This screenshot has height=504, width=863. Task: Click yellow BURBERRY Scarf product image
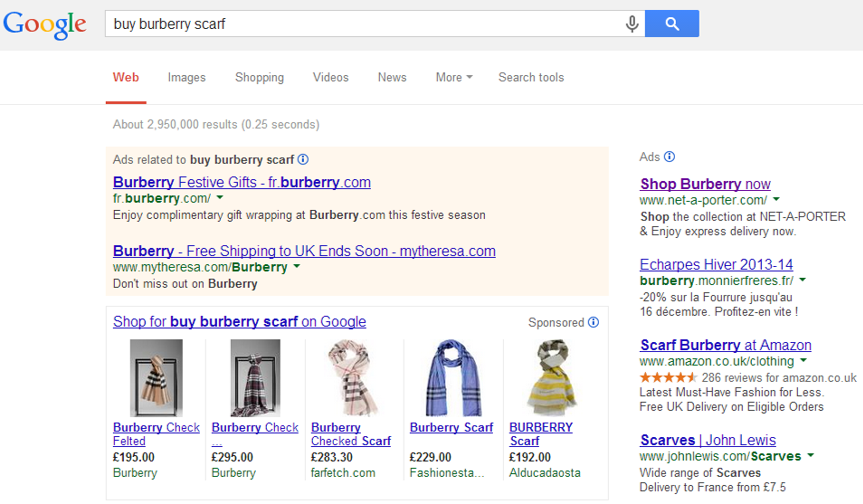(x=551, y=377)
